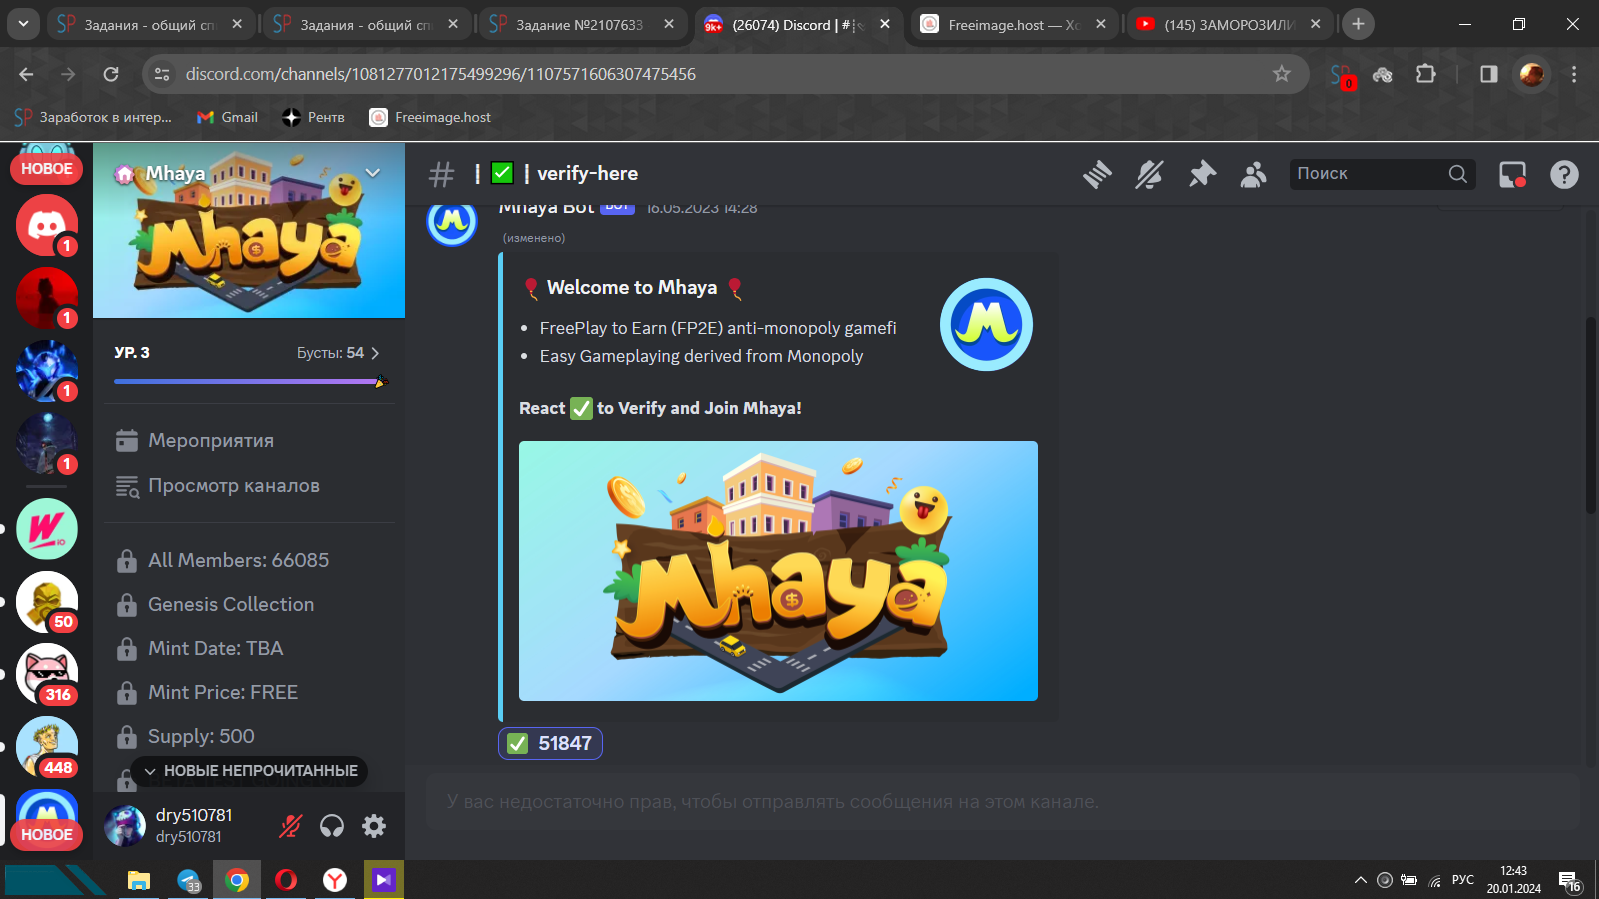Click the bottom НОВОЕ unread servers indicator
The height and width of the screenshot is (899, 1599).
coord(46,835)
